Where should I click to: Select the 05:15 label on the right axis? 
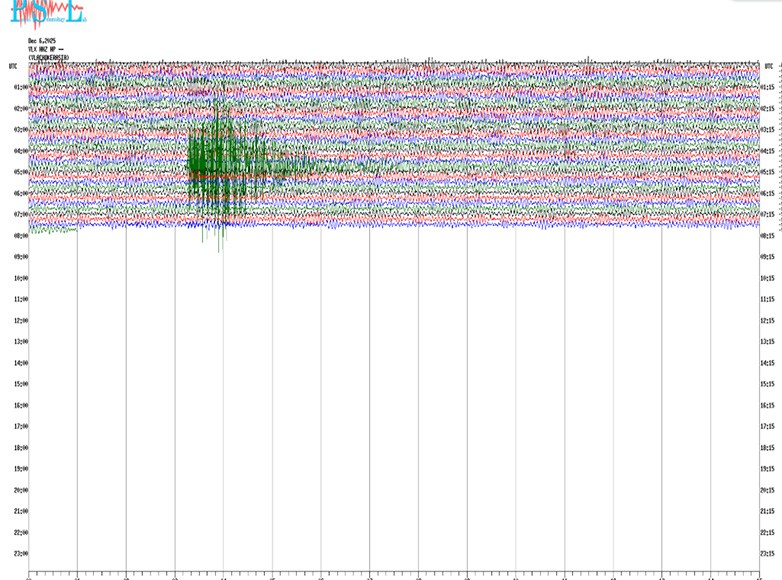coord(767,172)
